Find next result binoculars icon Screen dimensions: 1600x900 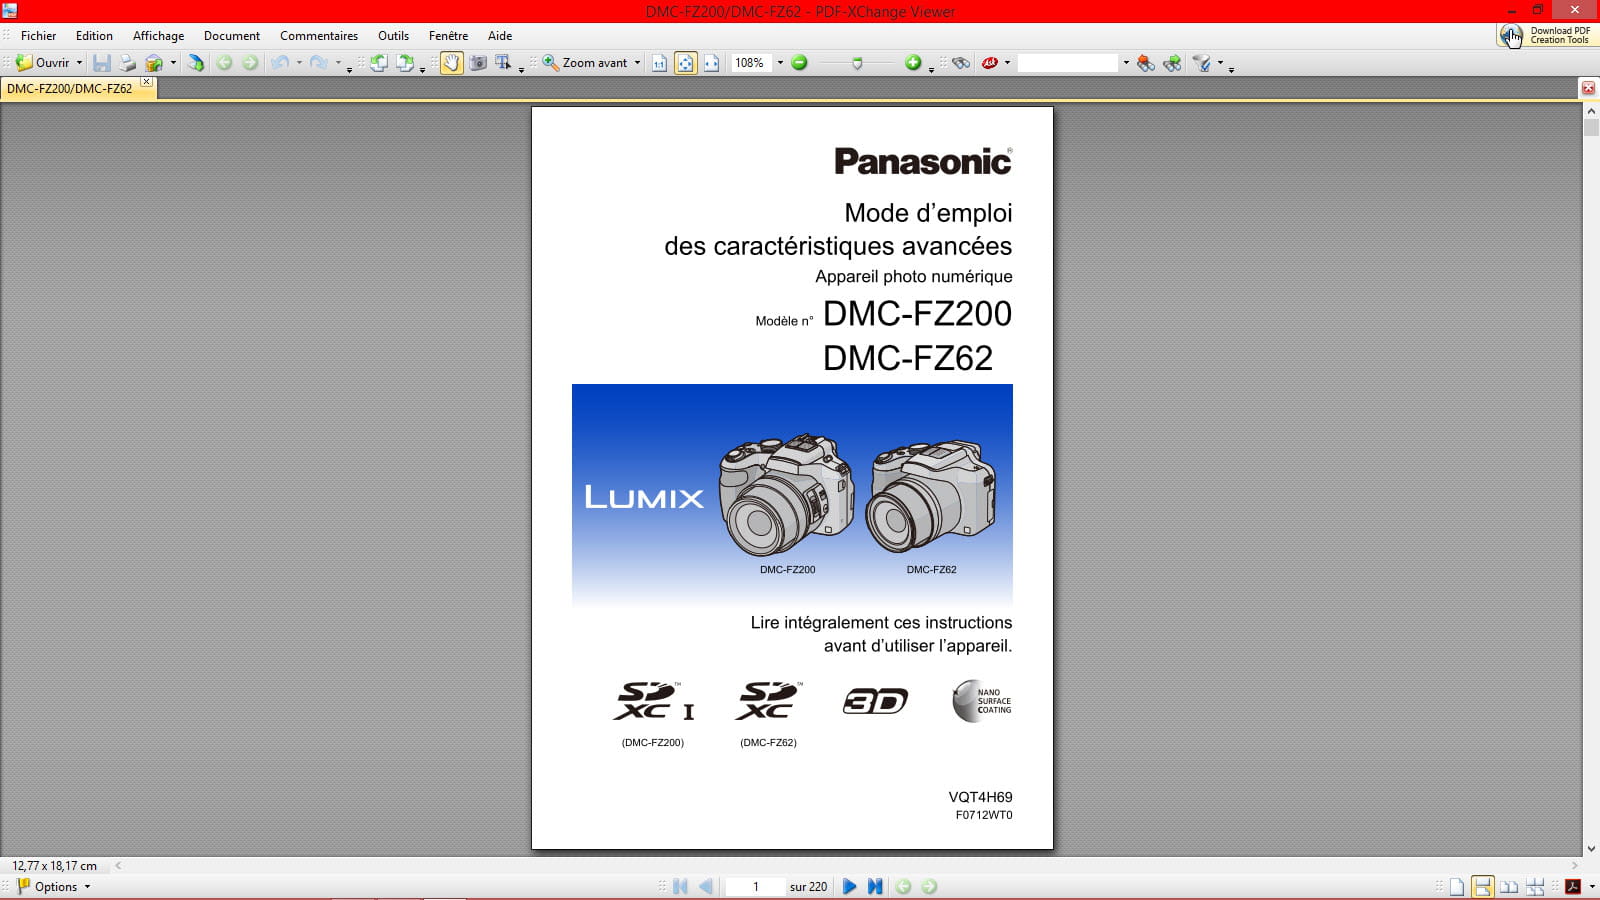(1172, 63)
